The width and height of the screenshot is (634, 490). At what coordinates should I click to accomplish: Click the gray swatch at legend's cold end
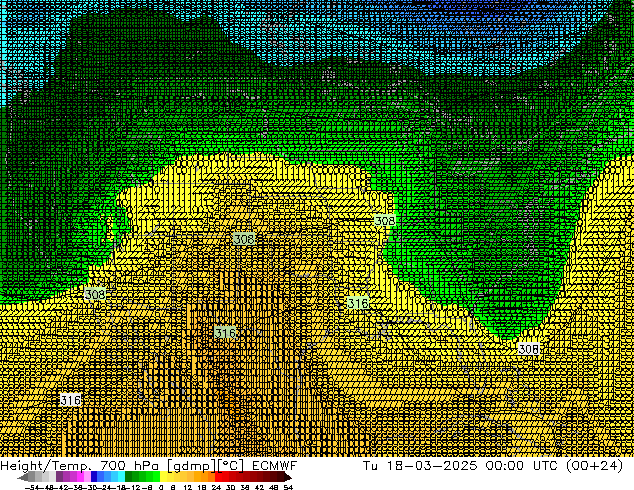pos(31,477)
